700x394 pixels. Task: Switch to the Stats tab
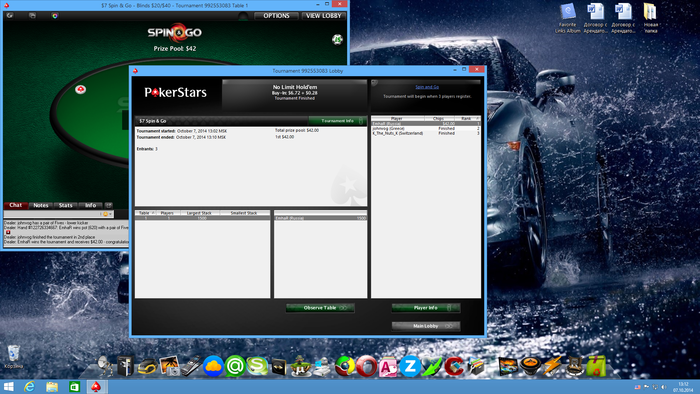click(66, 205)
